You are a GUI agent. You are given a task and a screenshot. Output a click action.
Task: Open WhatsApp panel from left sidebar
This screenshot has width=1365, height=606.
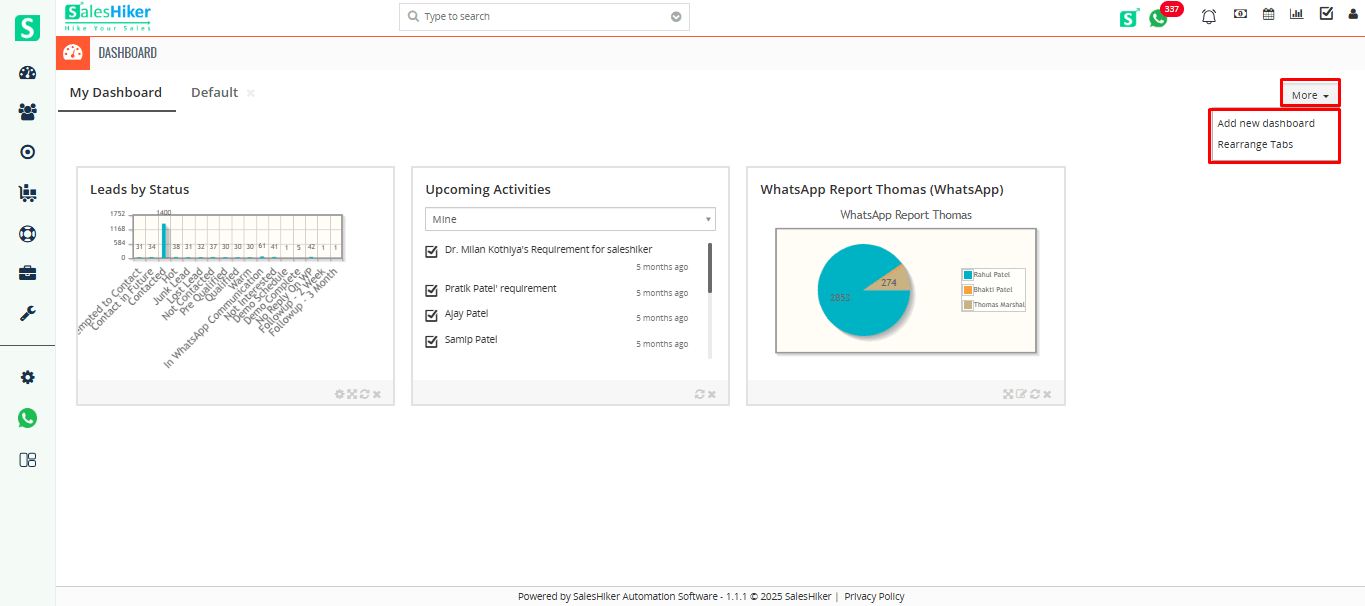click(x=27, y=417)
